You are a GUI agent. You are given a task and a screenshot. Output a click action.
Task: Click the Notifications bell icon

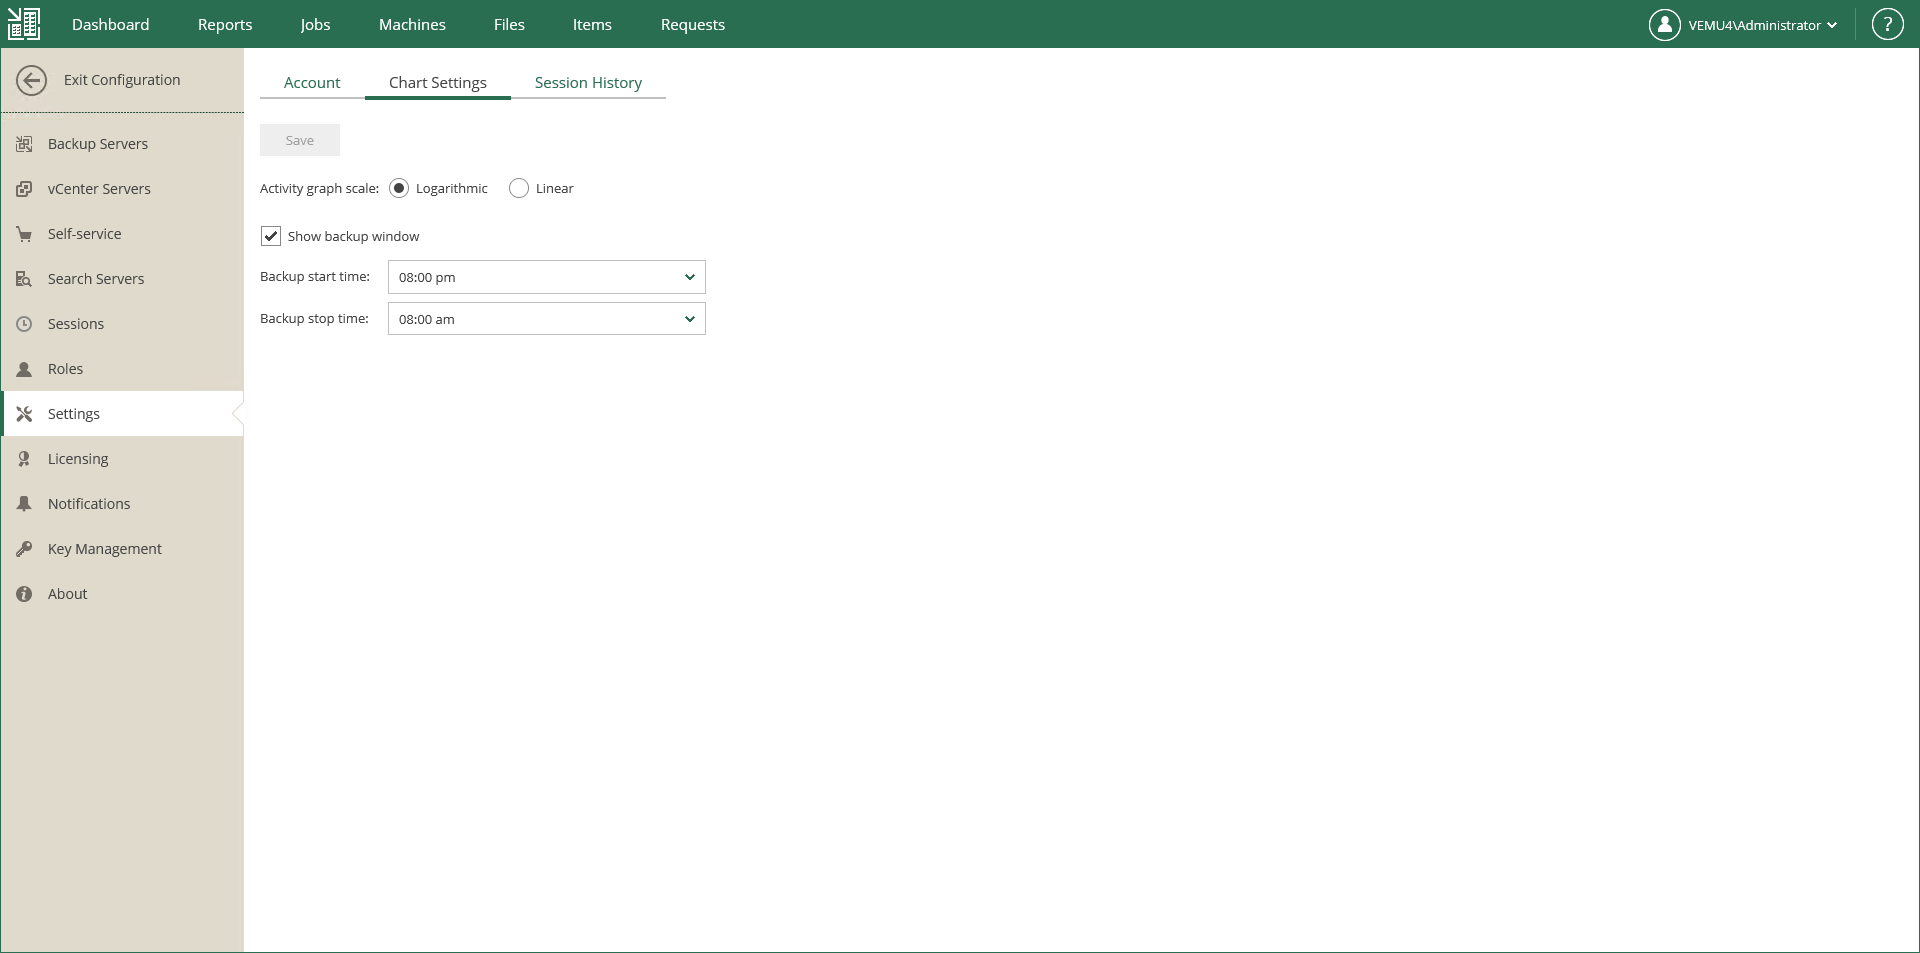click(24, 504)
